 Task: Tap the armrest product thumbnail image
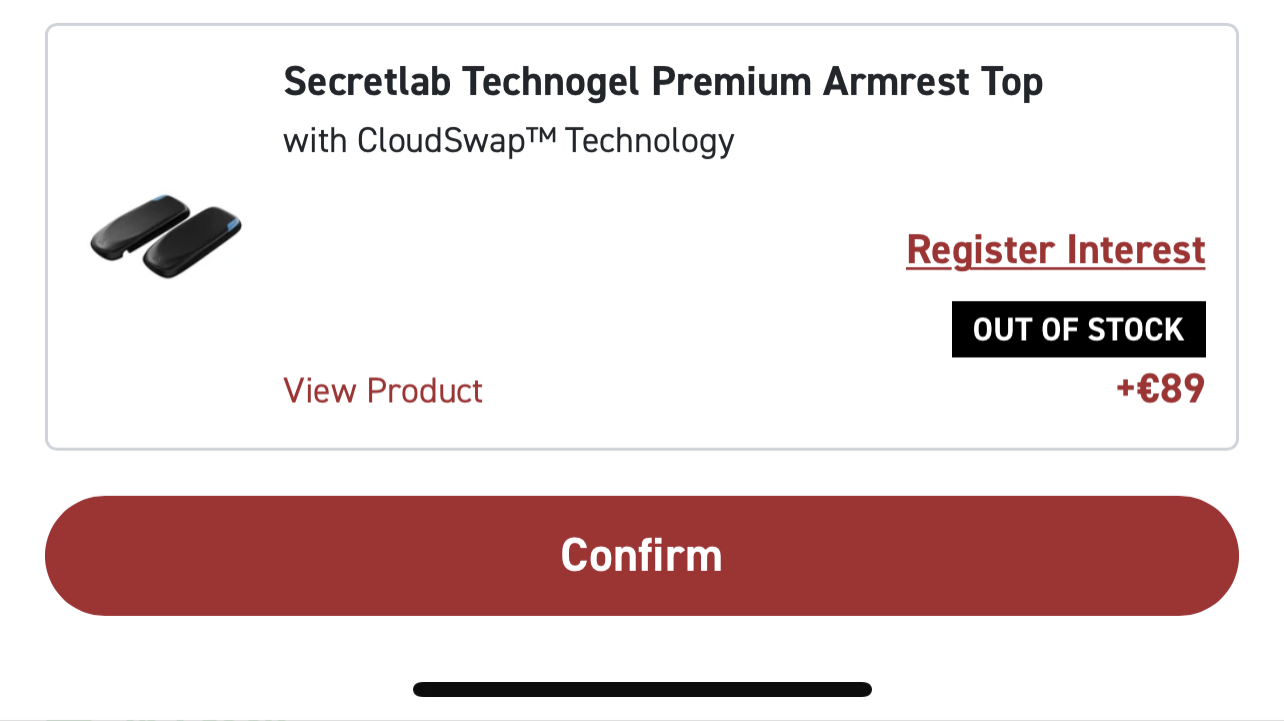166,236
